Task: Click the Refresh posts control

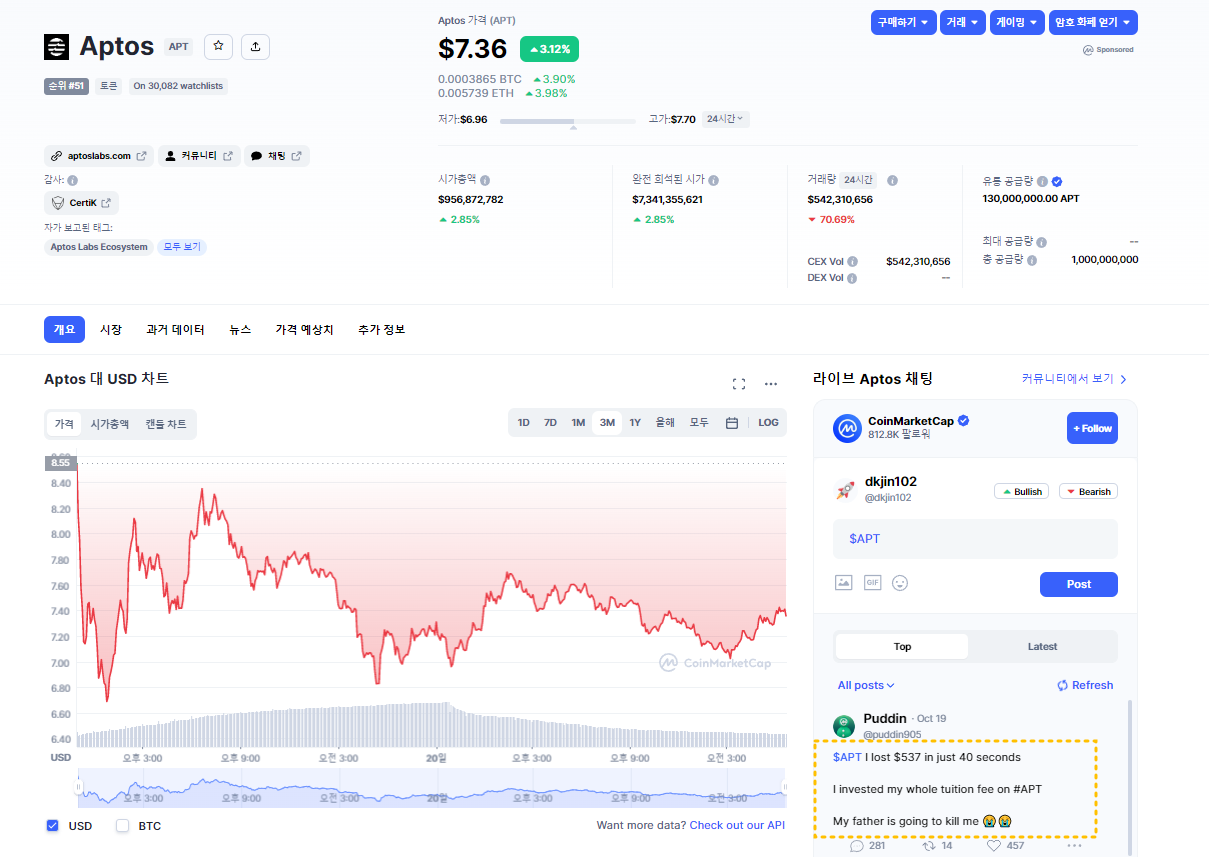Action: coord(1085,685)
